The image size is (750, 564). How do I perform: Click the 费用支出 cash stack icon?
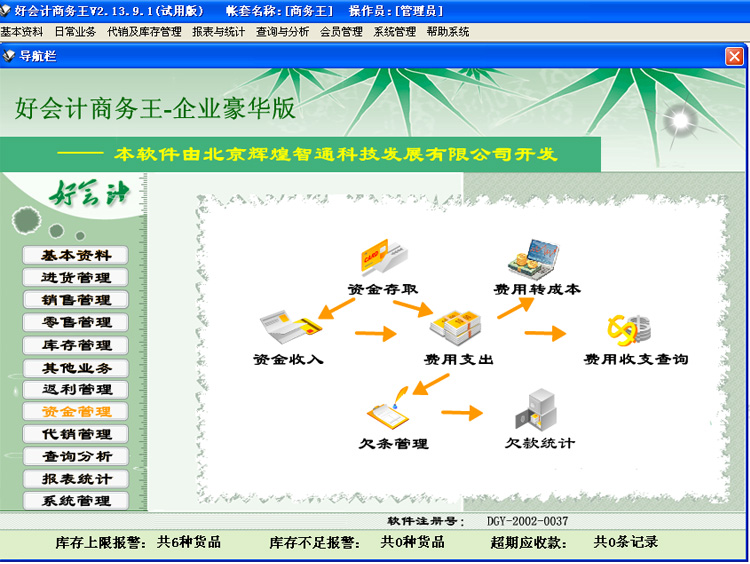coord(455,328)
